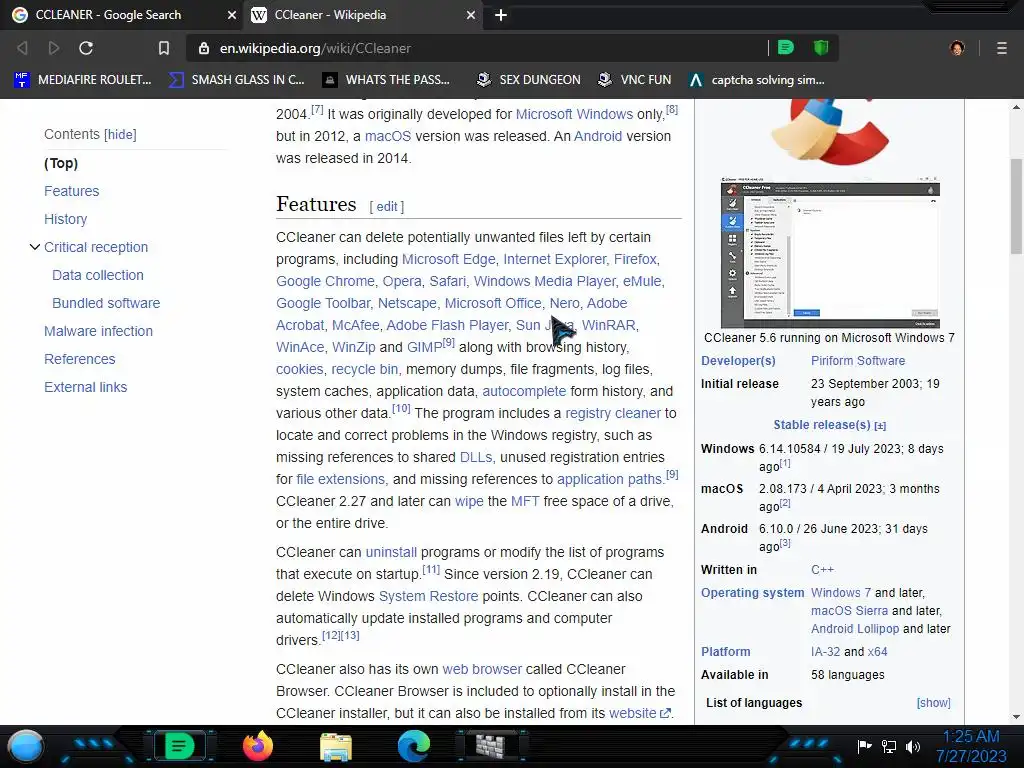The image size is (1024, 768).
Task: Go to References in Contents
Action: pyautogui.click(x=80, y=359)
